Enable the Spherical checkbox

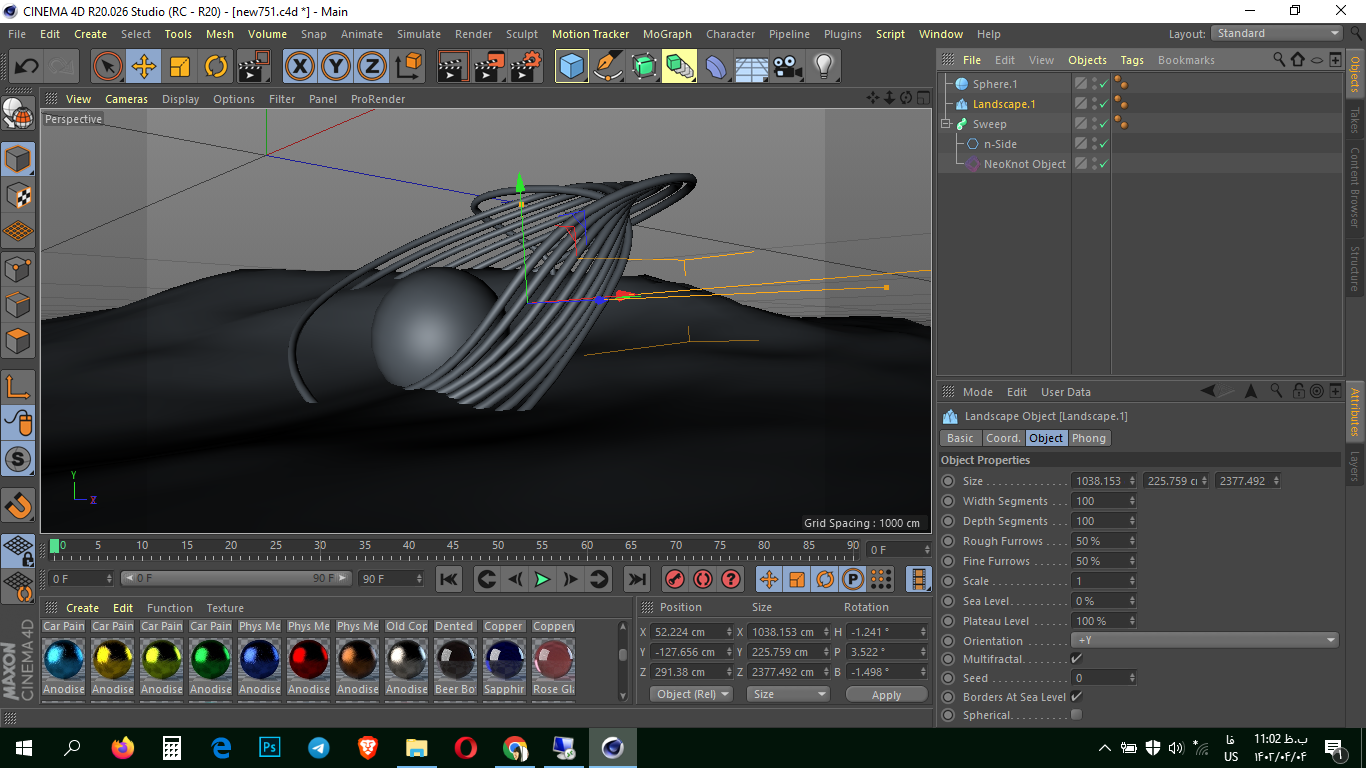click(1077, 715)
